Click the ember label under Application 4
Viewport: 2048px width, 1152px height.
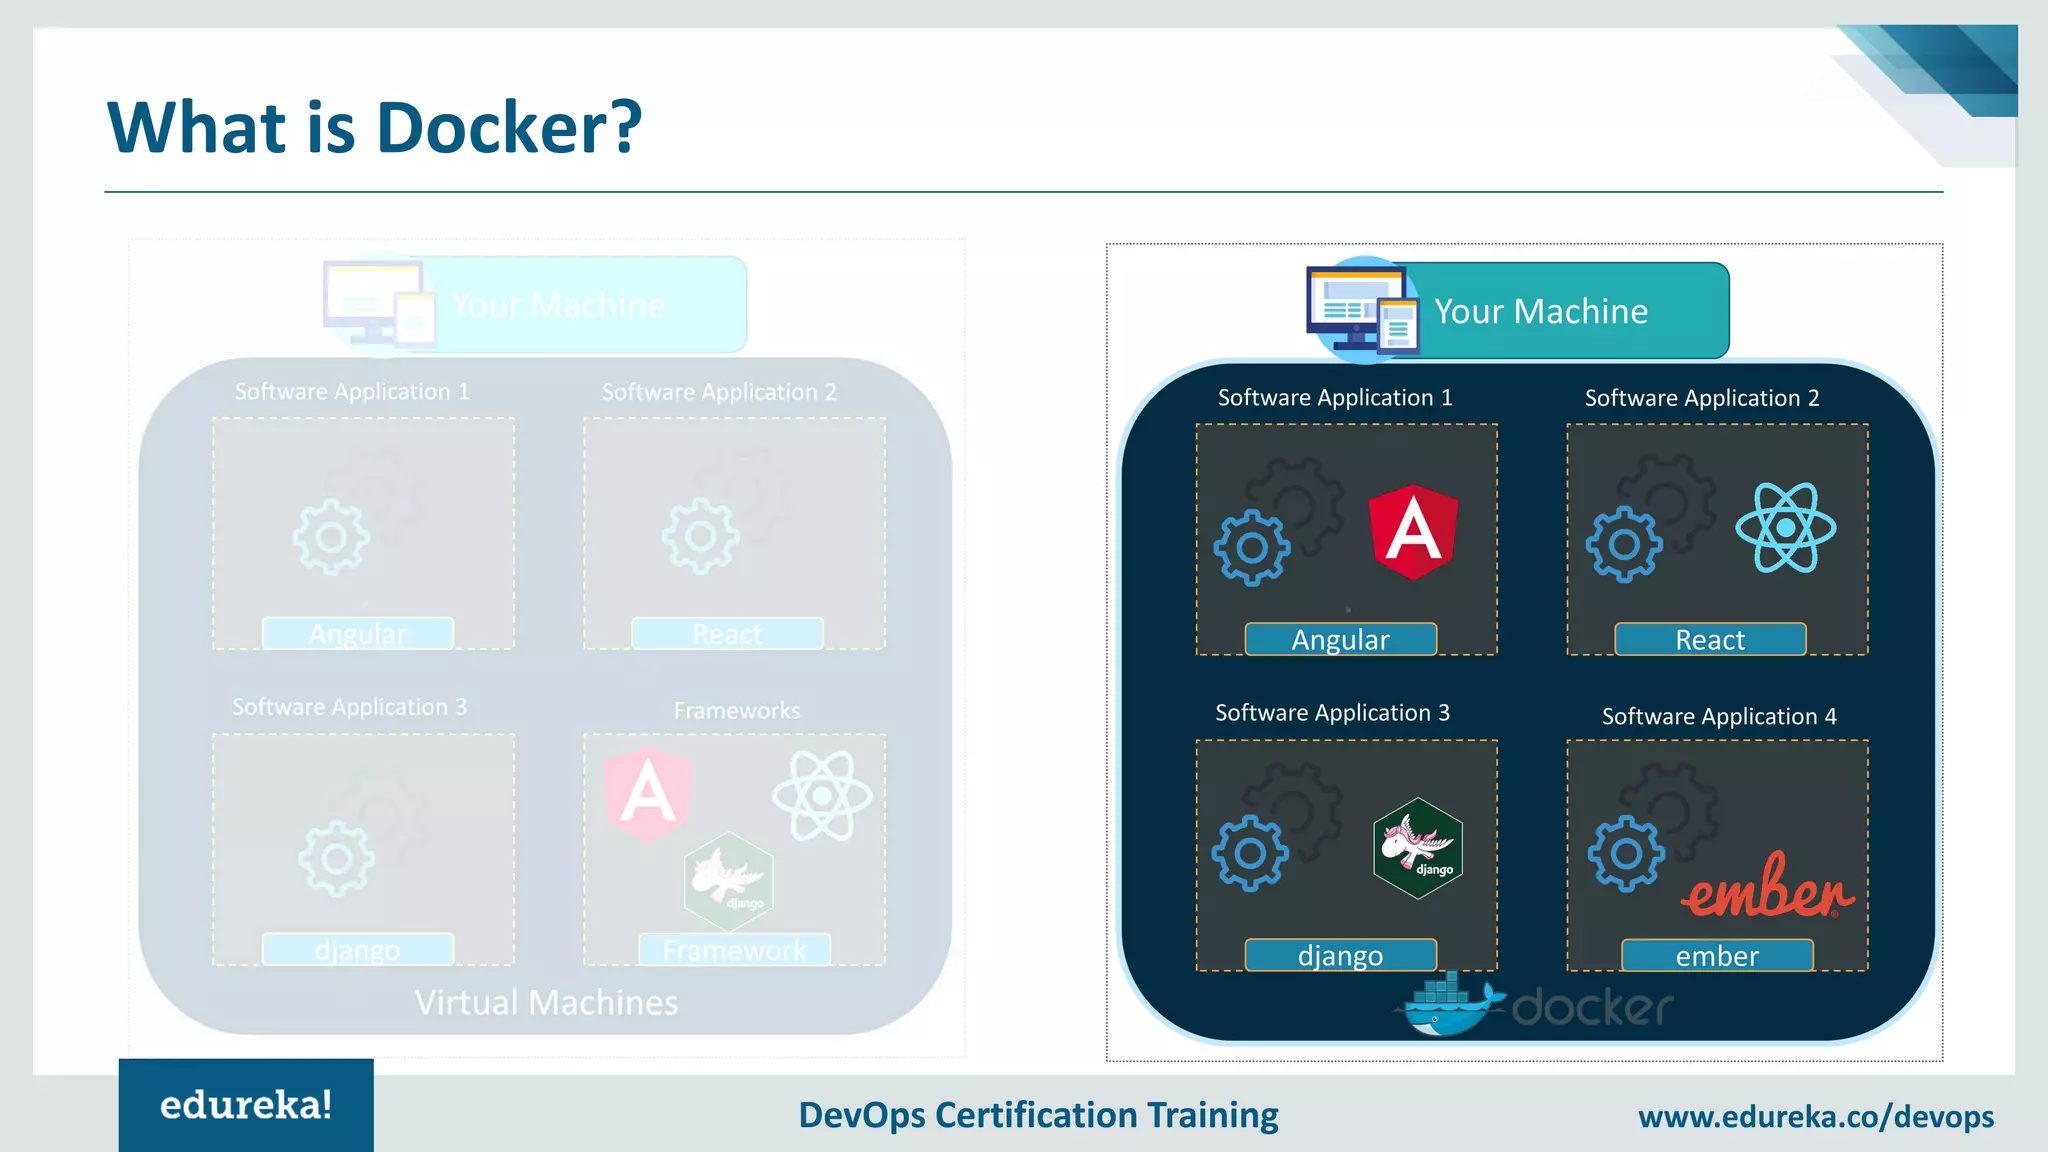1716,956
